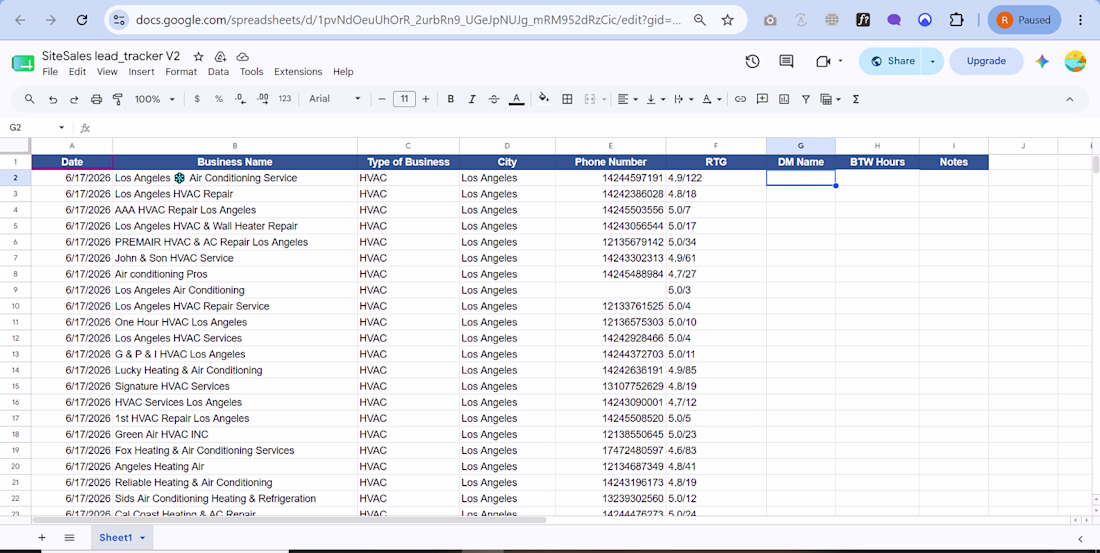The image size is (1100, 553).
Task: Show side panel arrow at bottom right
Action: tap(1080, 538)
